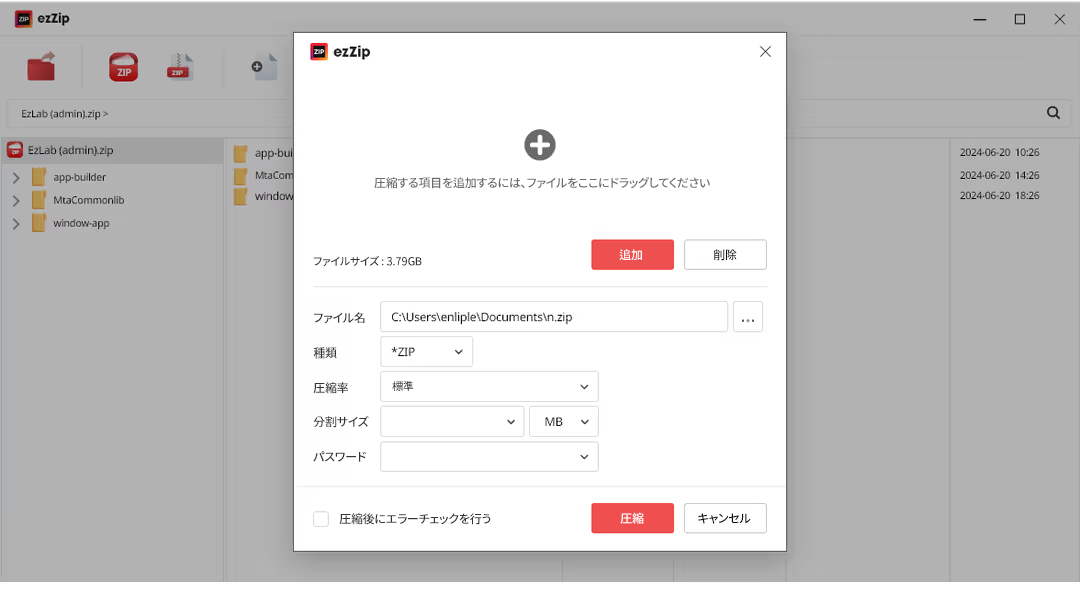Click the add file toolbar icon
Image resolution: width=1080 pixels, height=602 pixels.
click(264, 67)
